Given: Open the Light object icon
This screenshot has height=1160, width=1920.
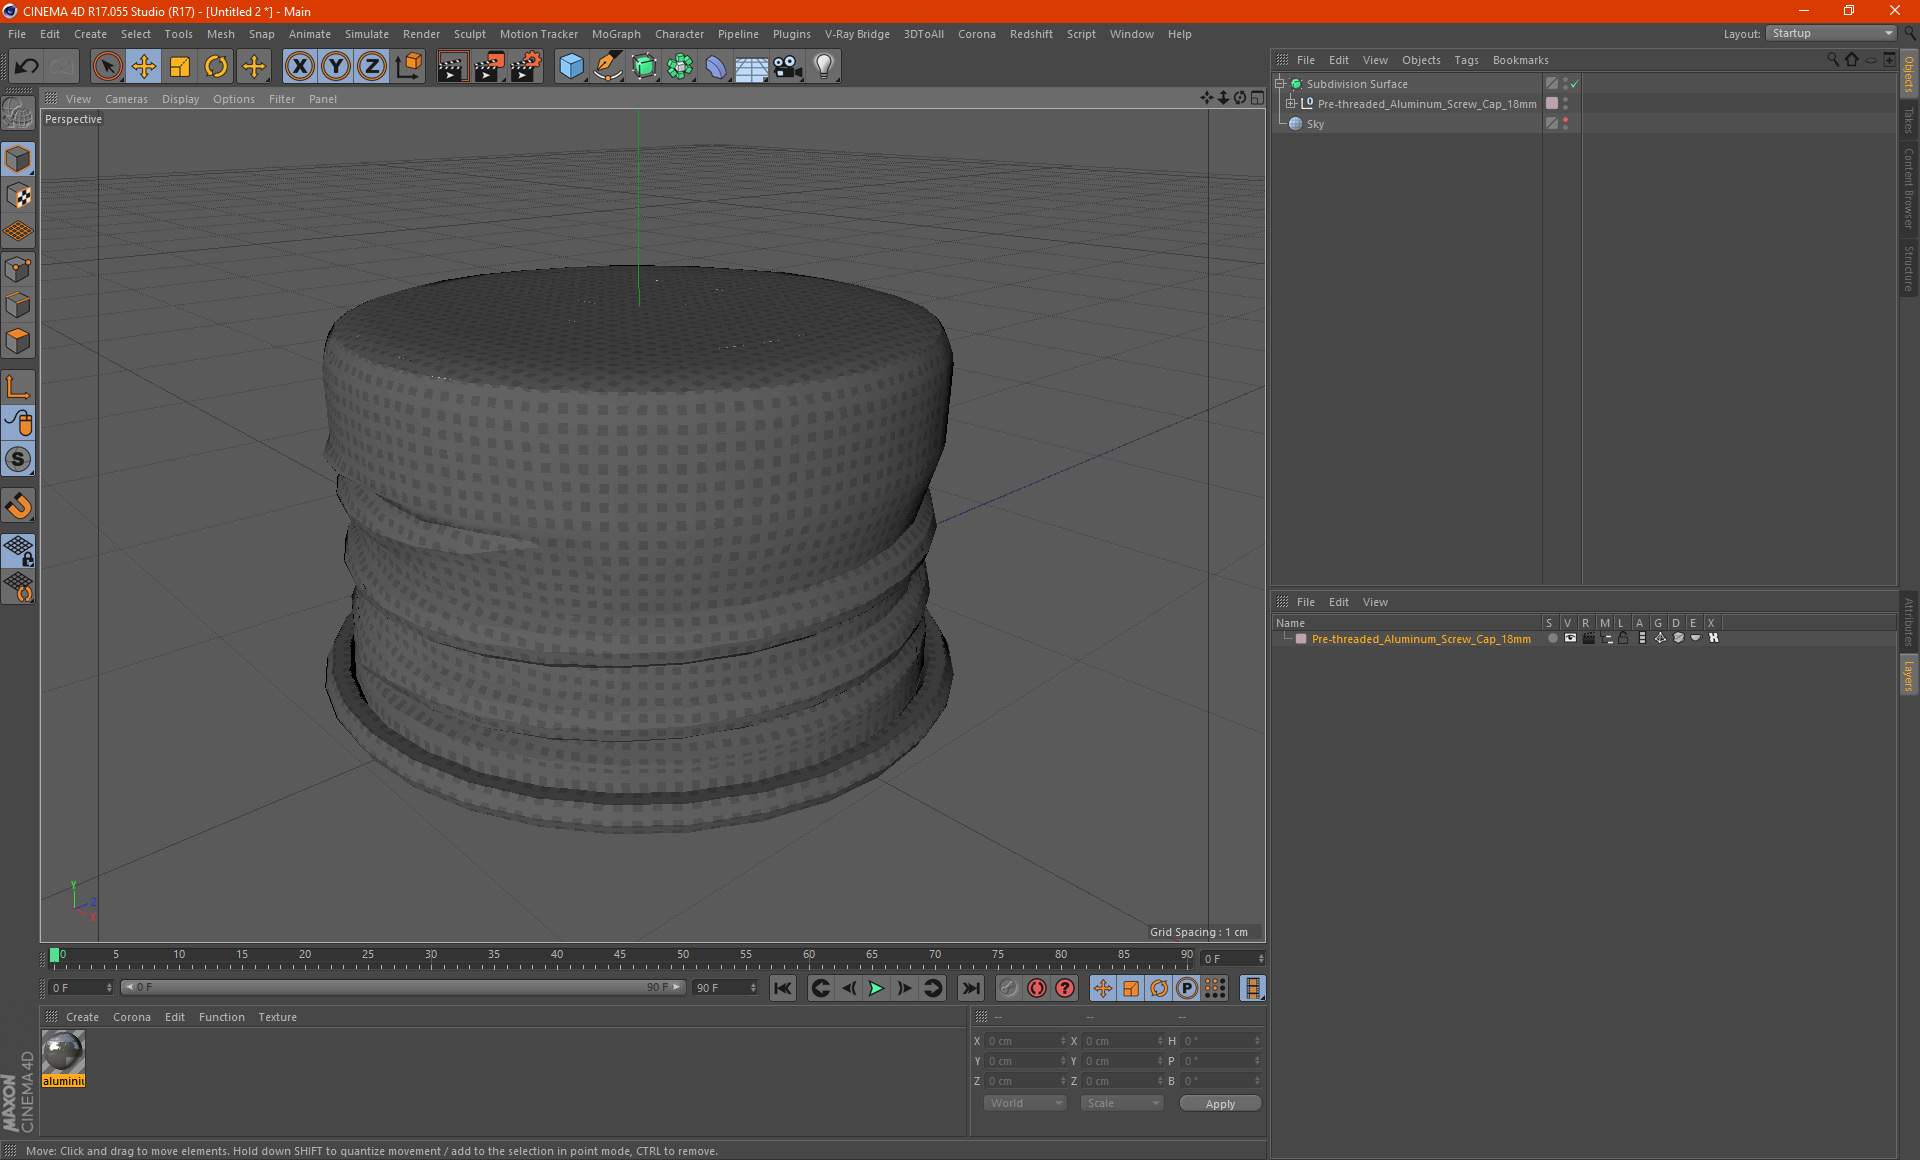Looking at the screenshot, I should click(x=823, y=67).
